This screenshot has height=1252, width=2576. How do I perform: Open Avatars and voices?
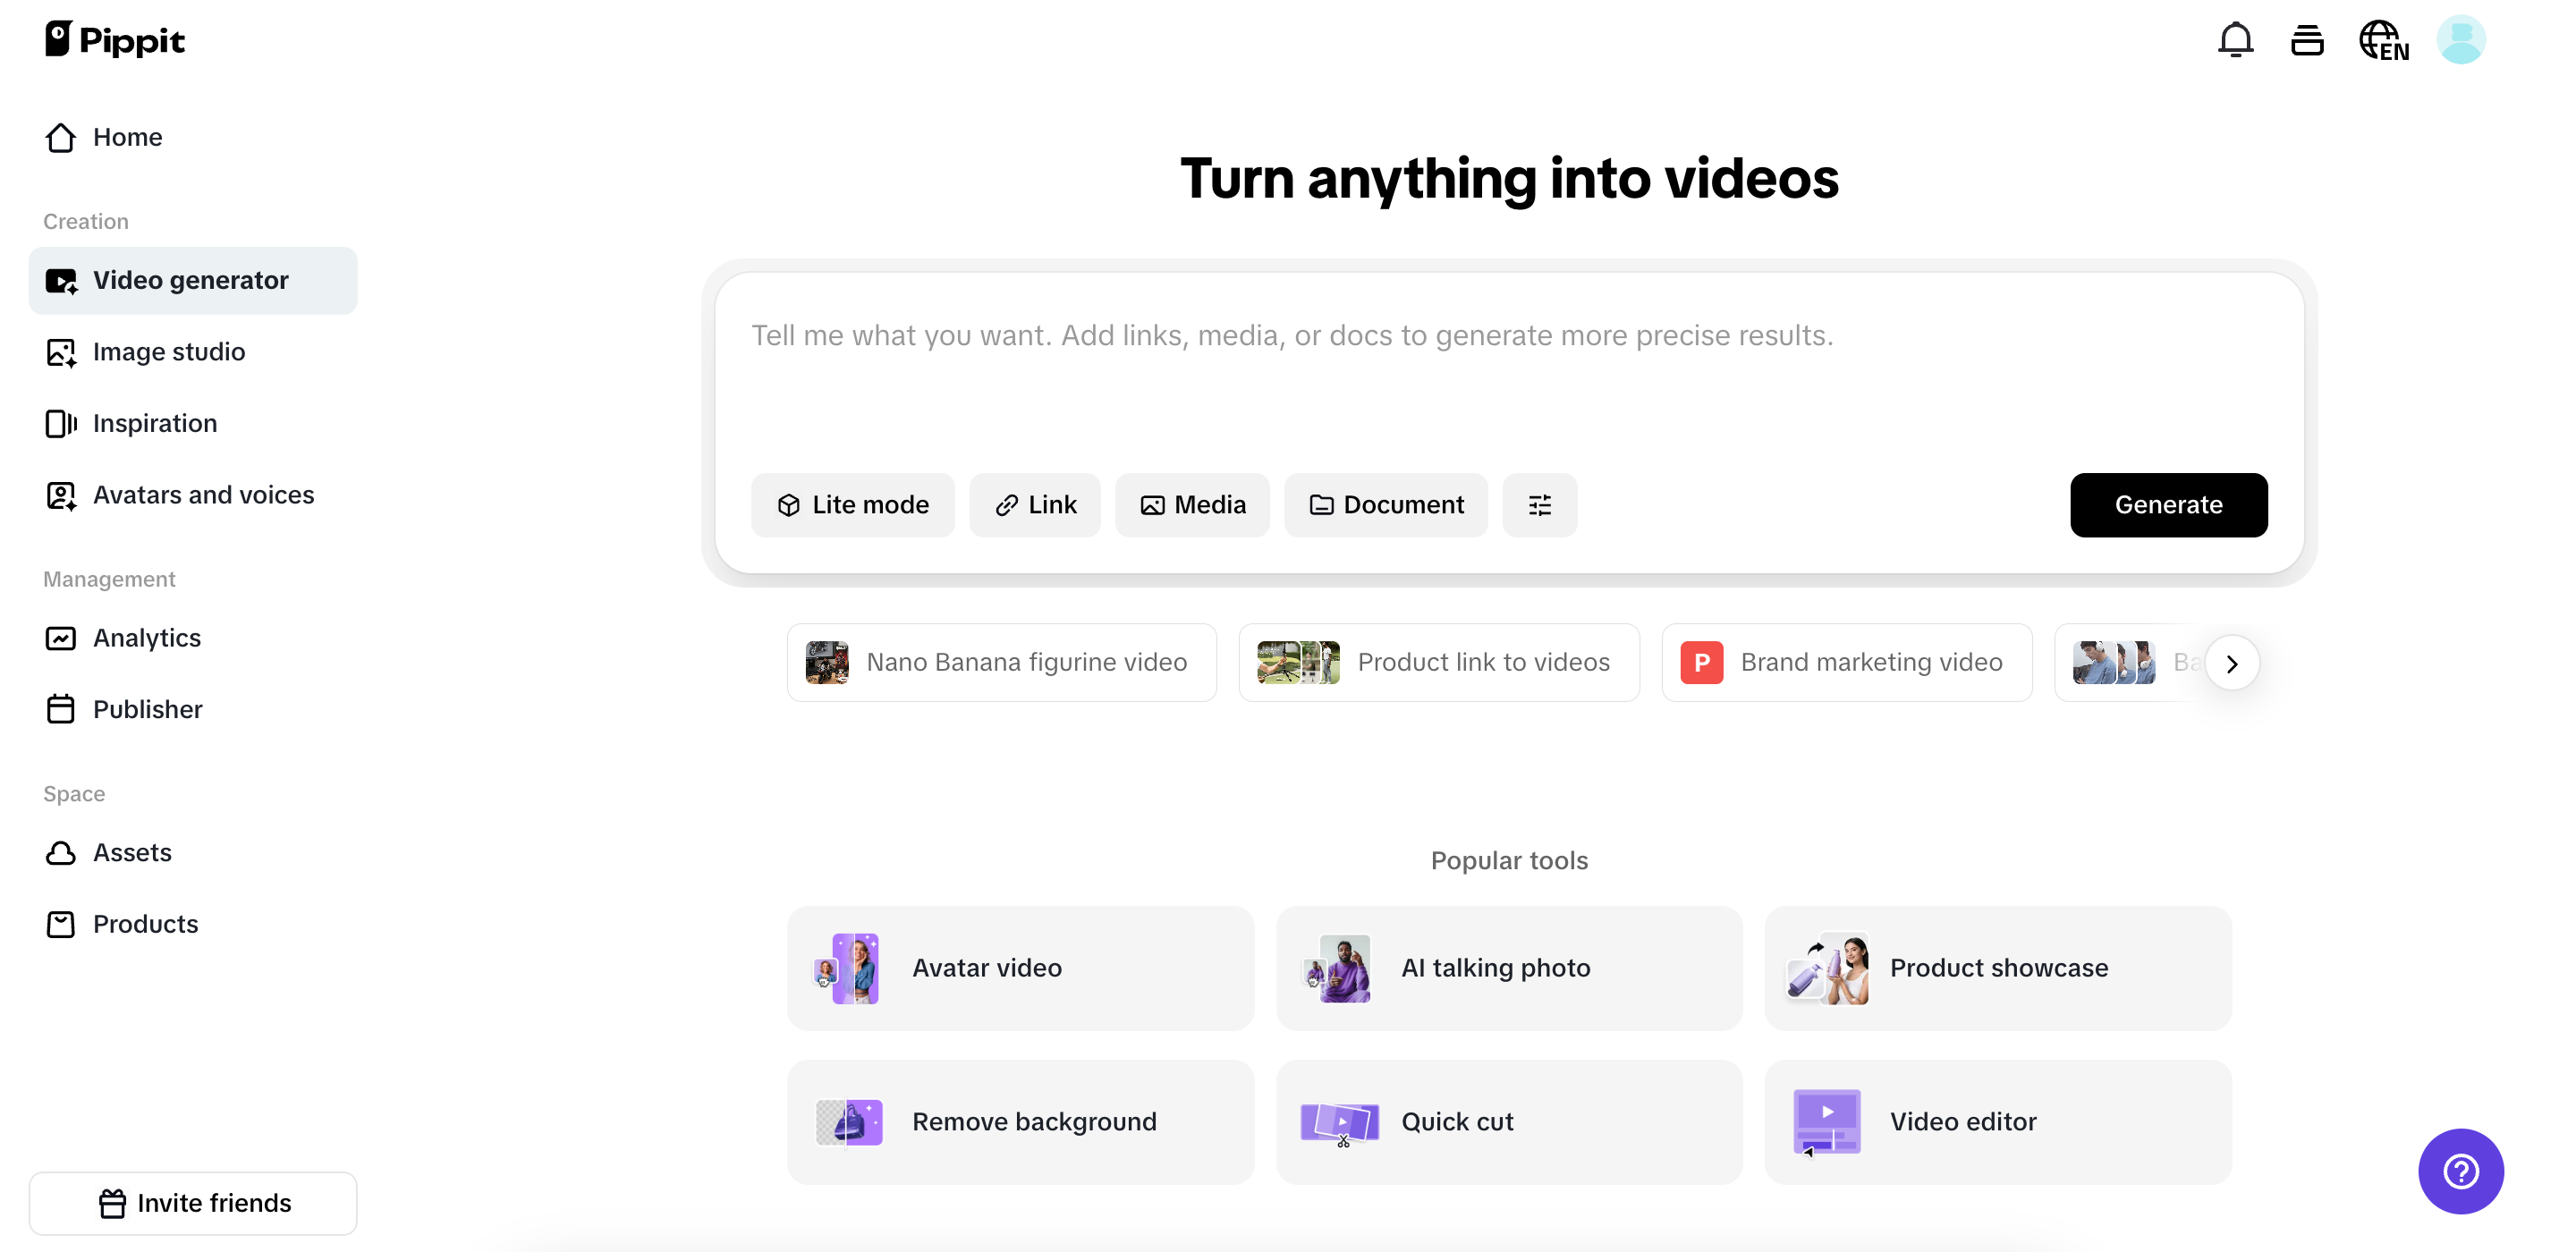pyautogui.click(x=193, y=495)
